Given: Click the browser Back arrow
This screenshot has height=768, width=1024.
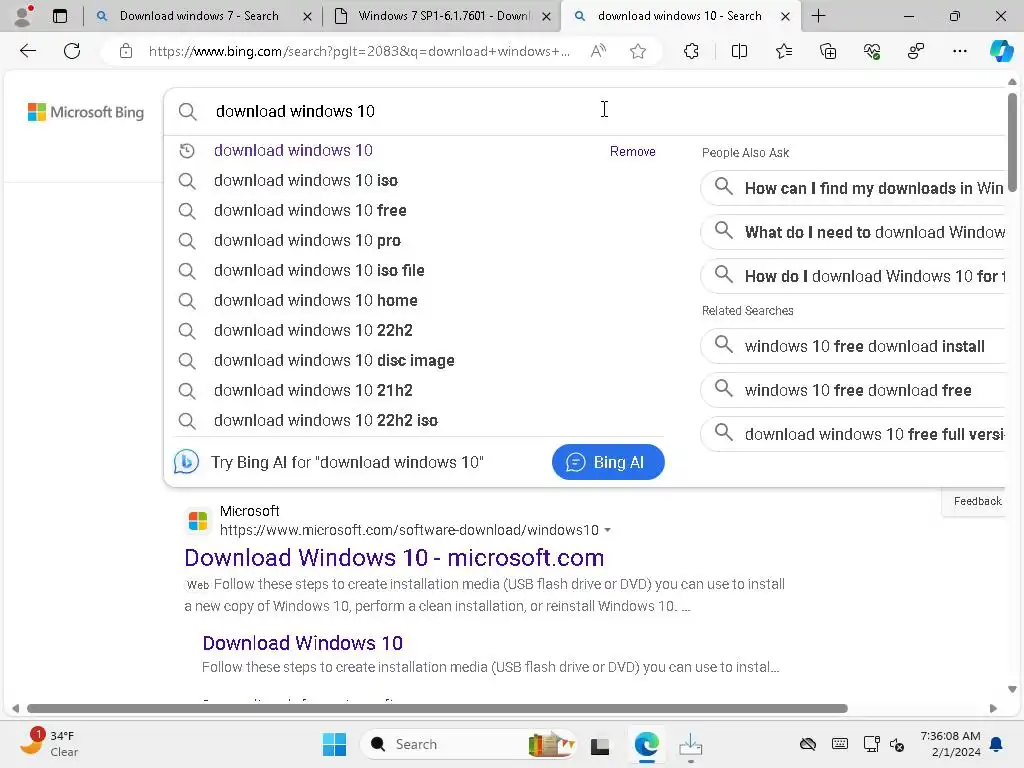Looking at the screenshot, I should coord(27,51).
